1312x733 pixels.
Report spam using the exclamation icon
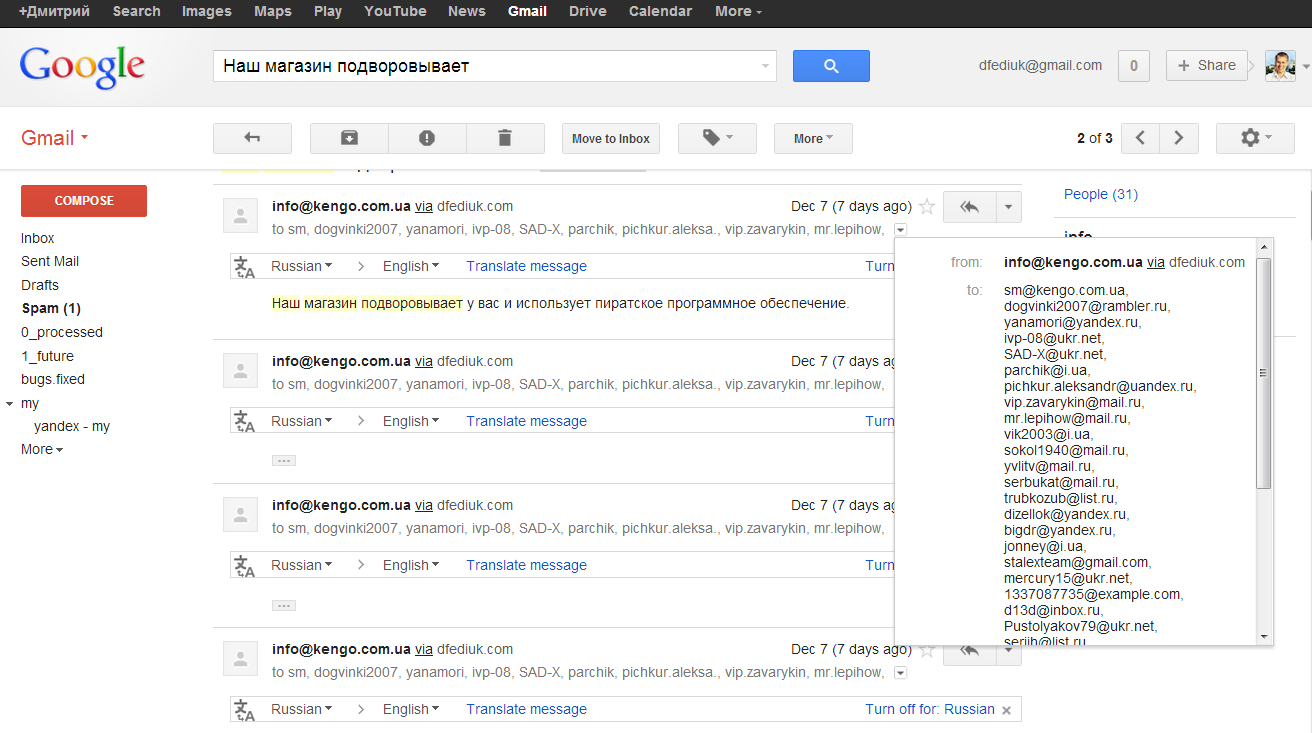click(x=427, y=138)
